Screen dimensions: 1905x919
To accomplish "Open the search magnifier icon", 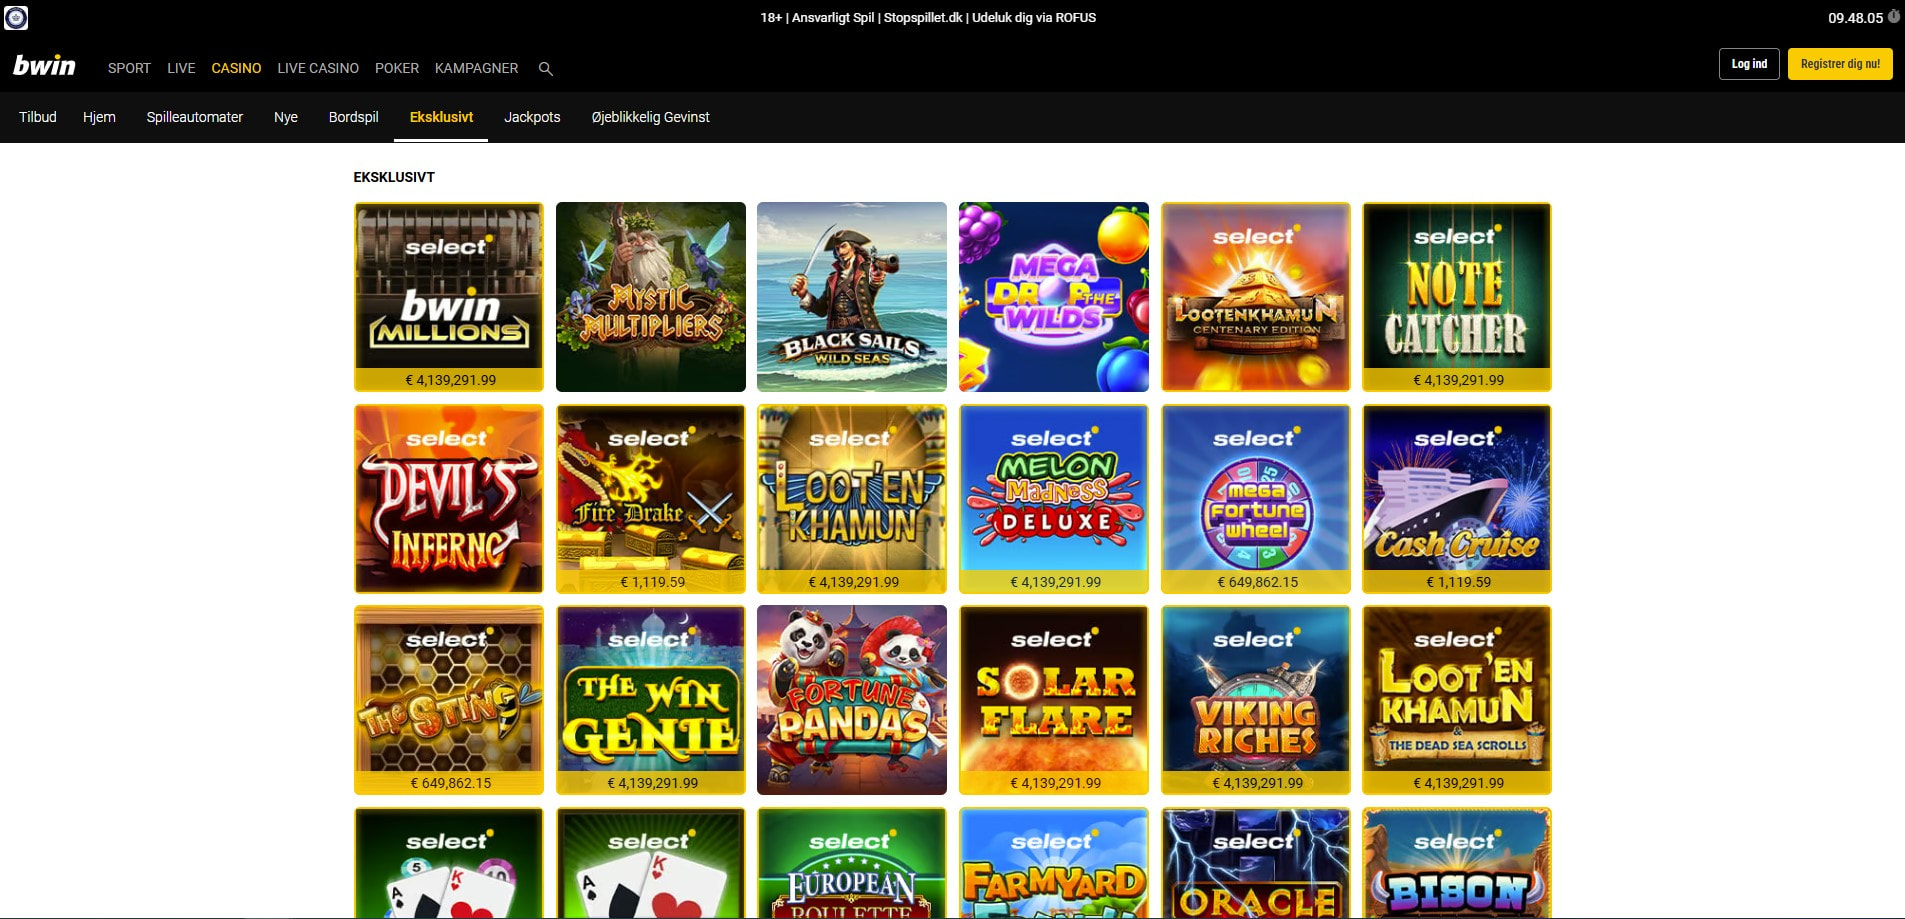I will pyautogui.click(x=545, y=69).
